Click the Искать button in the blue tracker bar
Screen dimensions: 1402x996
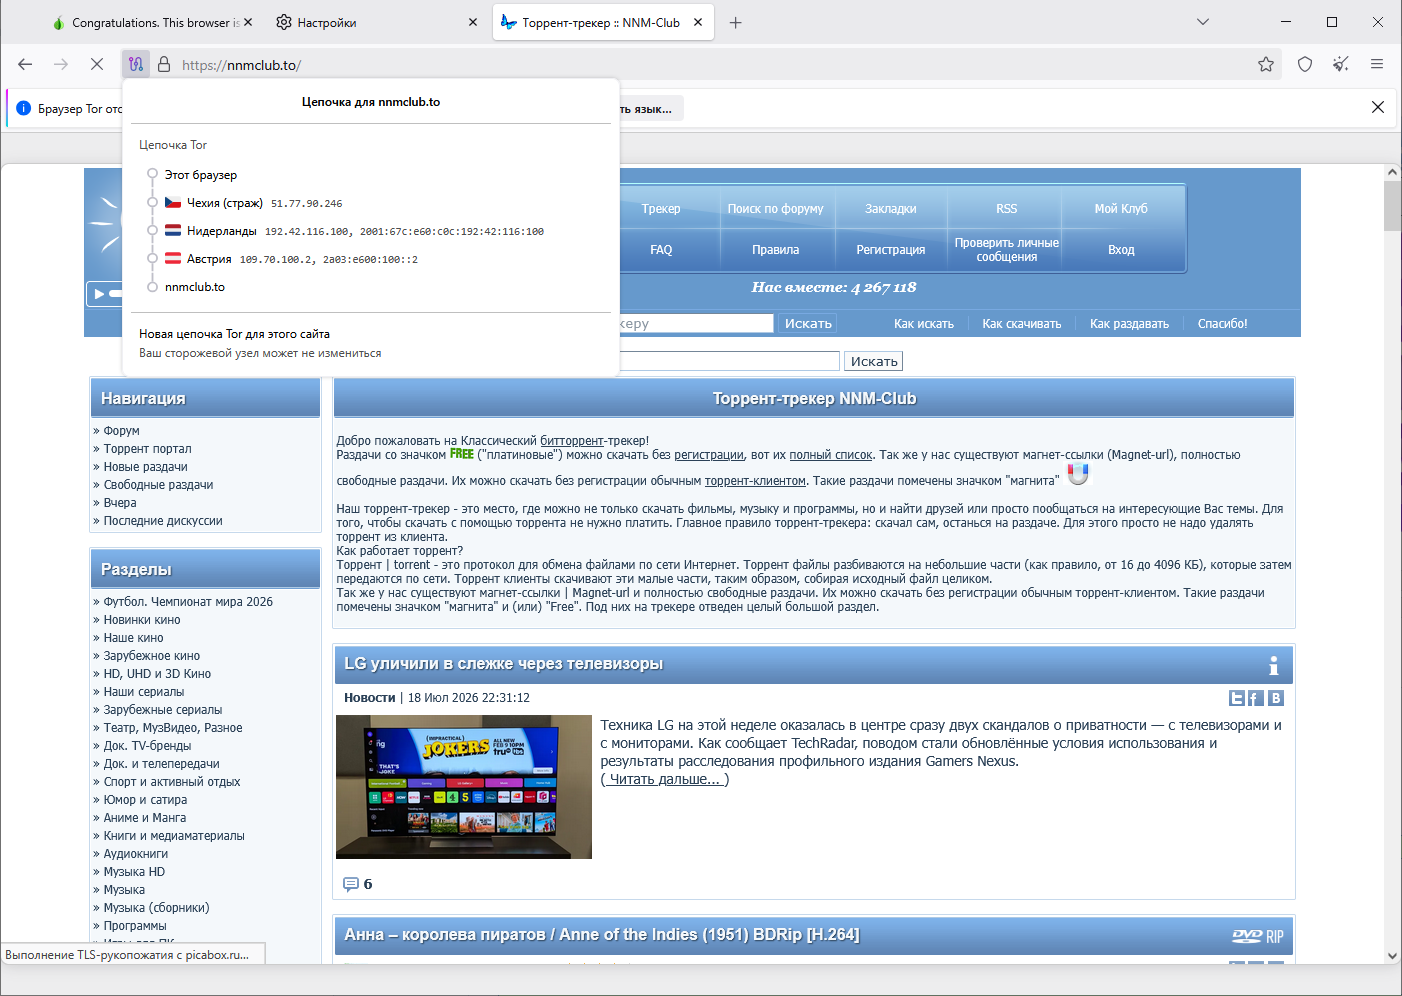click(x=808, y=324)
